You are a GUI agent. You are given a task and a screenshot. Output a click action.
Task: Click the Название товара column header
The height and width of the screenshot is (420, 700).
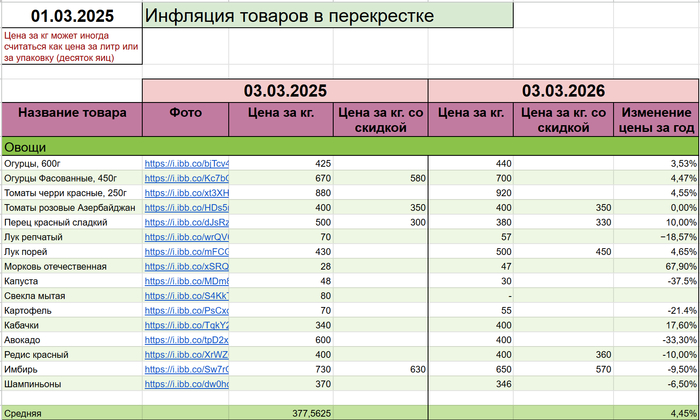click(x=72, y=113)
